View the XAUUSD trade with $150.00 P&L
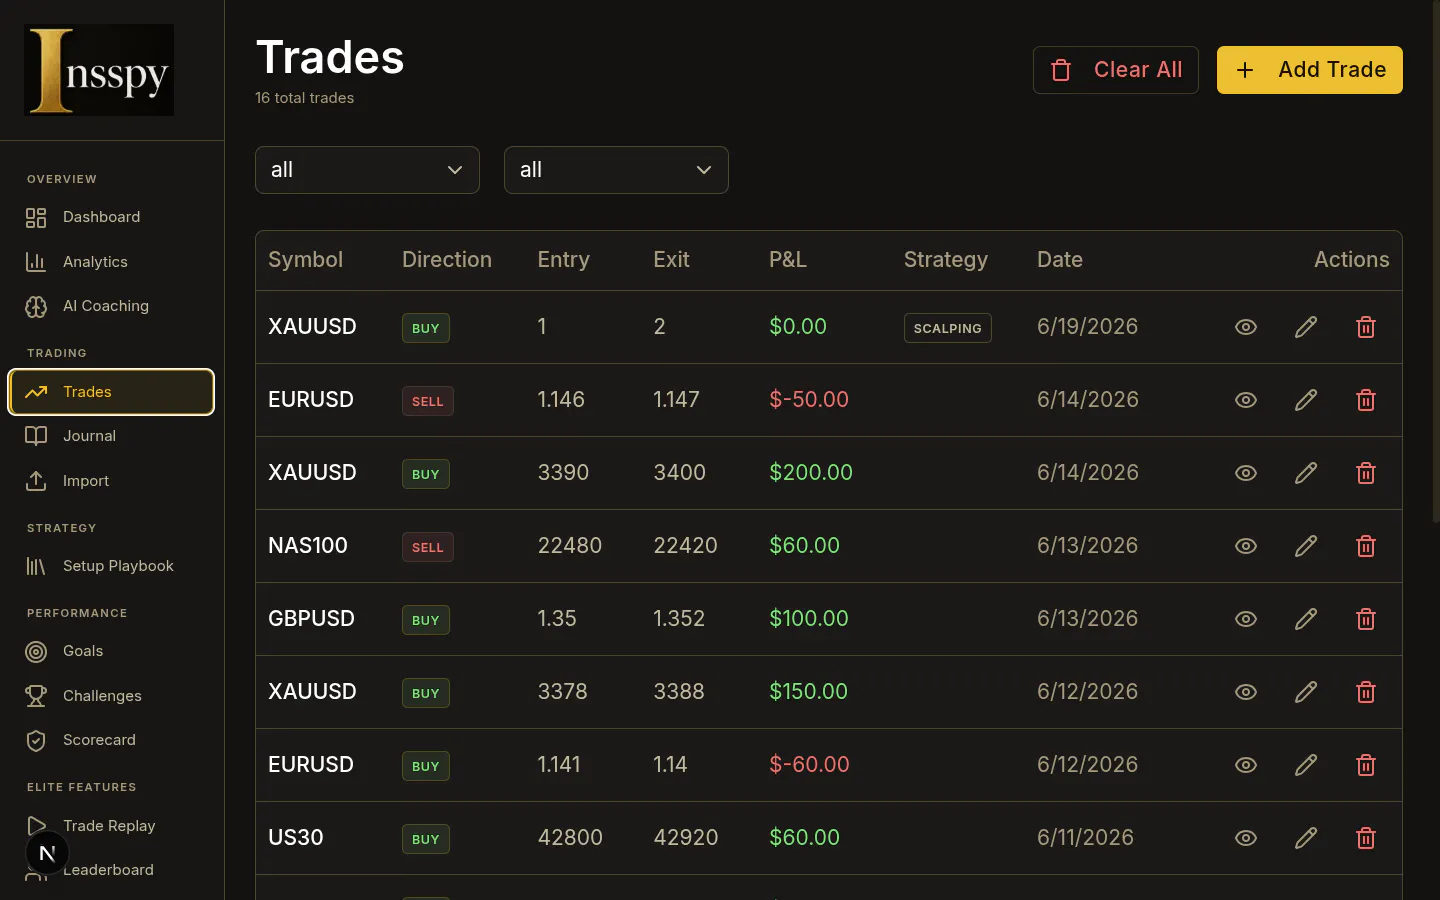 1246,692
